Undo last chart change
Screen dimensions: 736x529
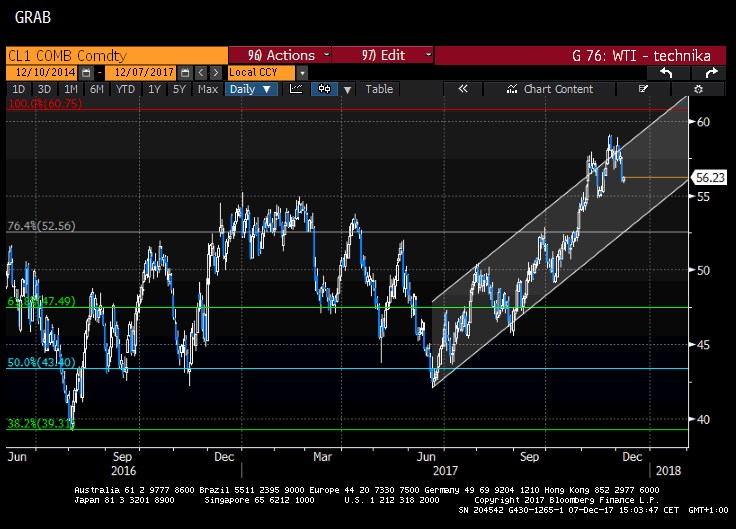pos(667,73)
